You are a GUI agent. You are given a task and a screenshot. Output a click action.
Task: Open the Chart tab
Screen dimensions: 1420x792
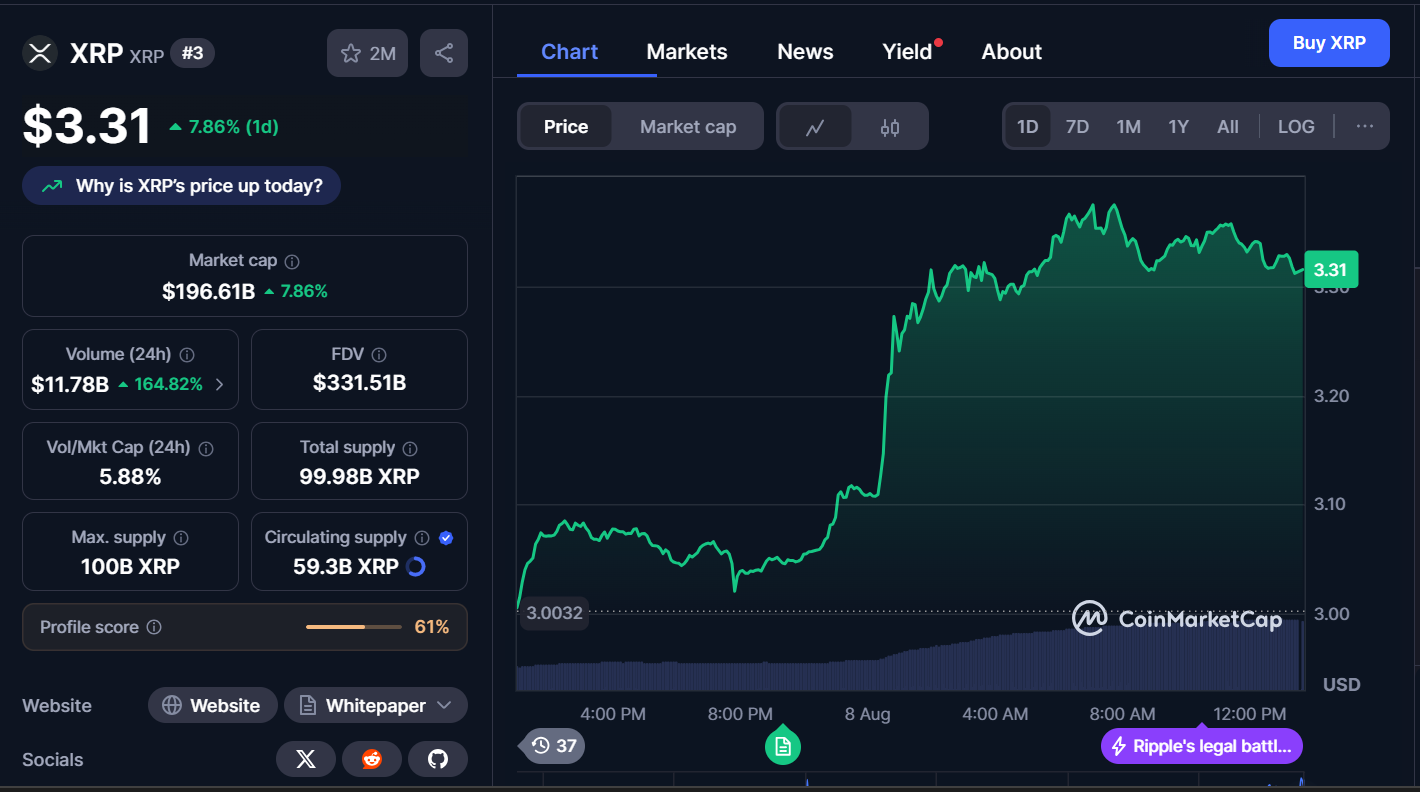tap(570, 52)
